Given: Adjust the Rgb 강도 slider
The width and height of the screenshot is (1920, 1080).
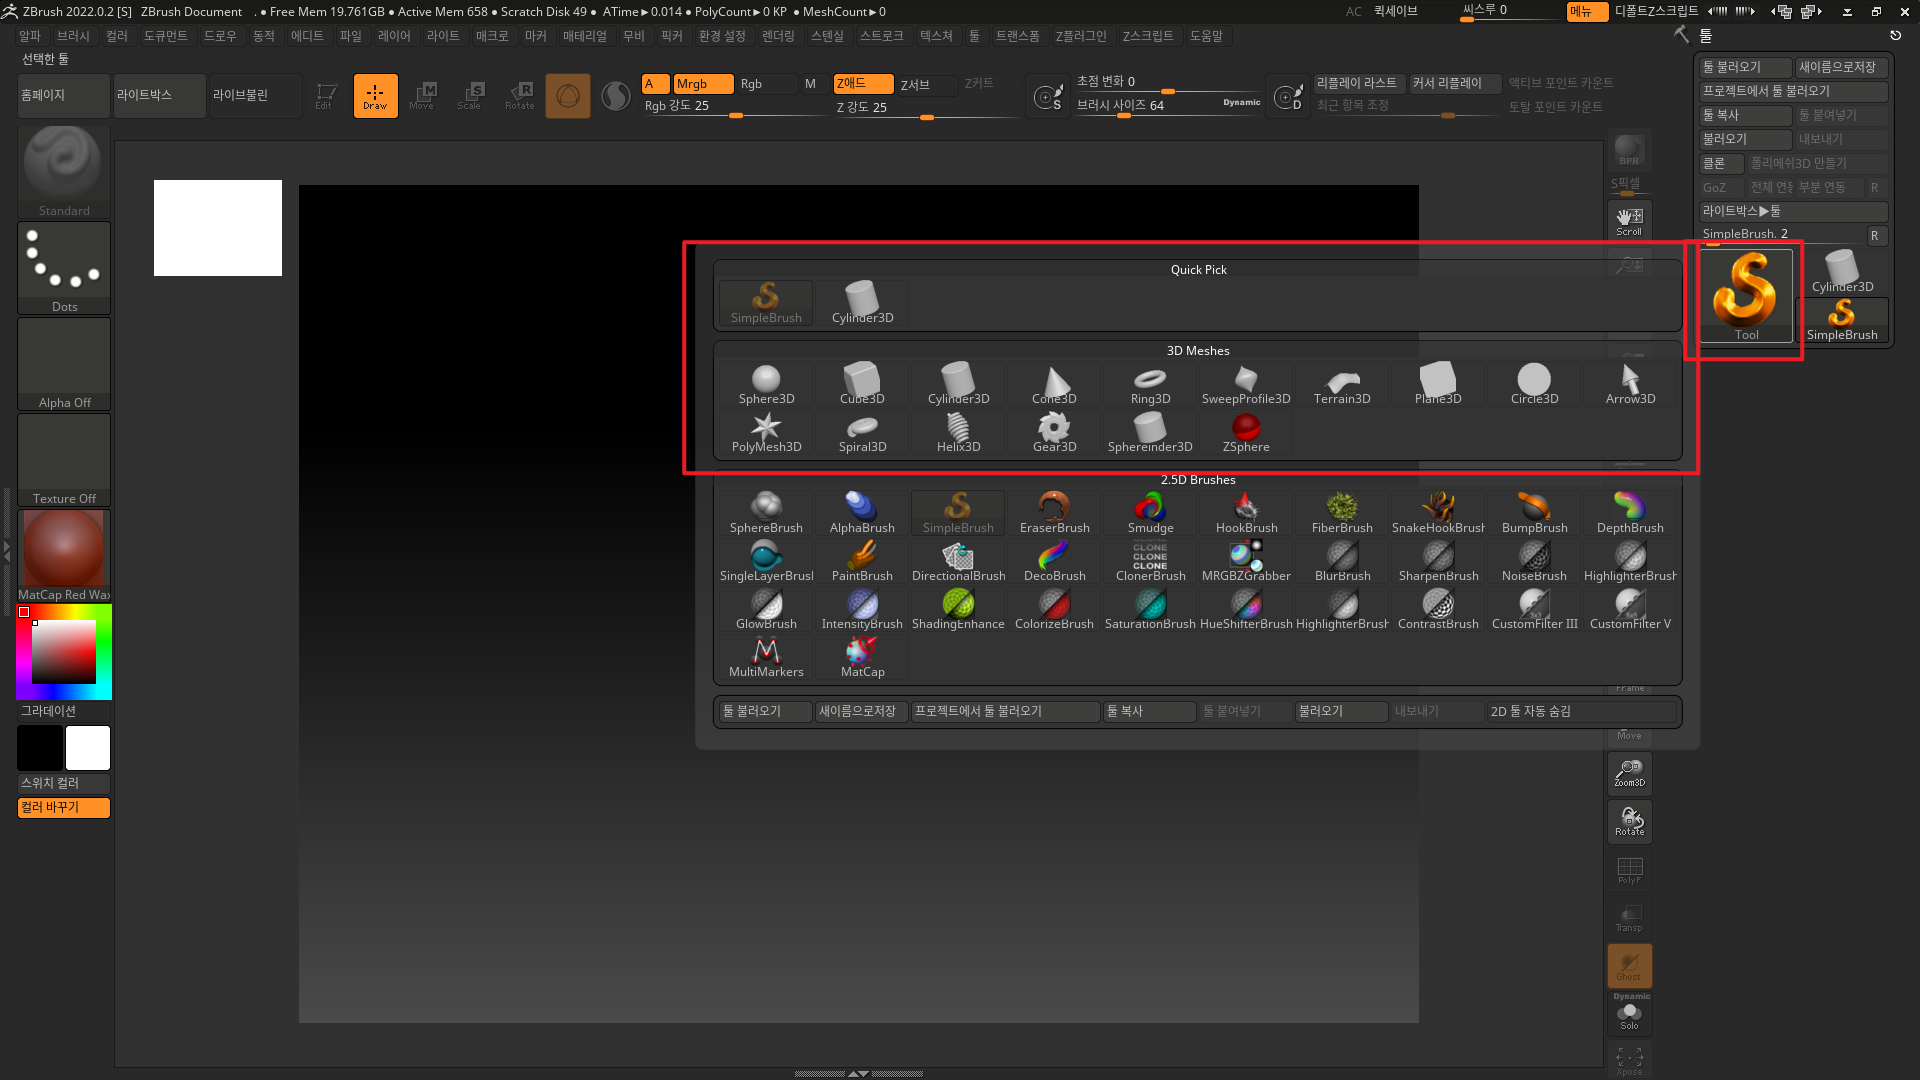Looking at the screenshot, I should 735,106.
